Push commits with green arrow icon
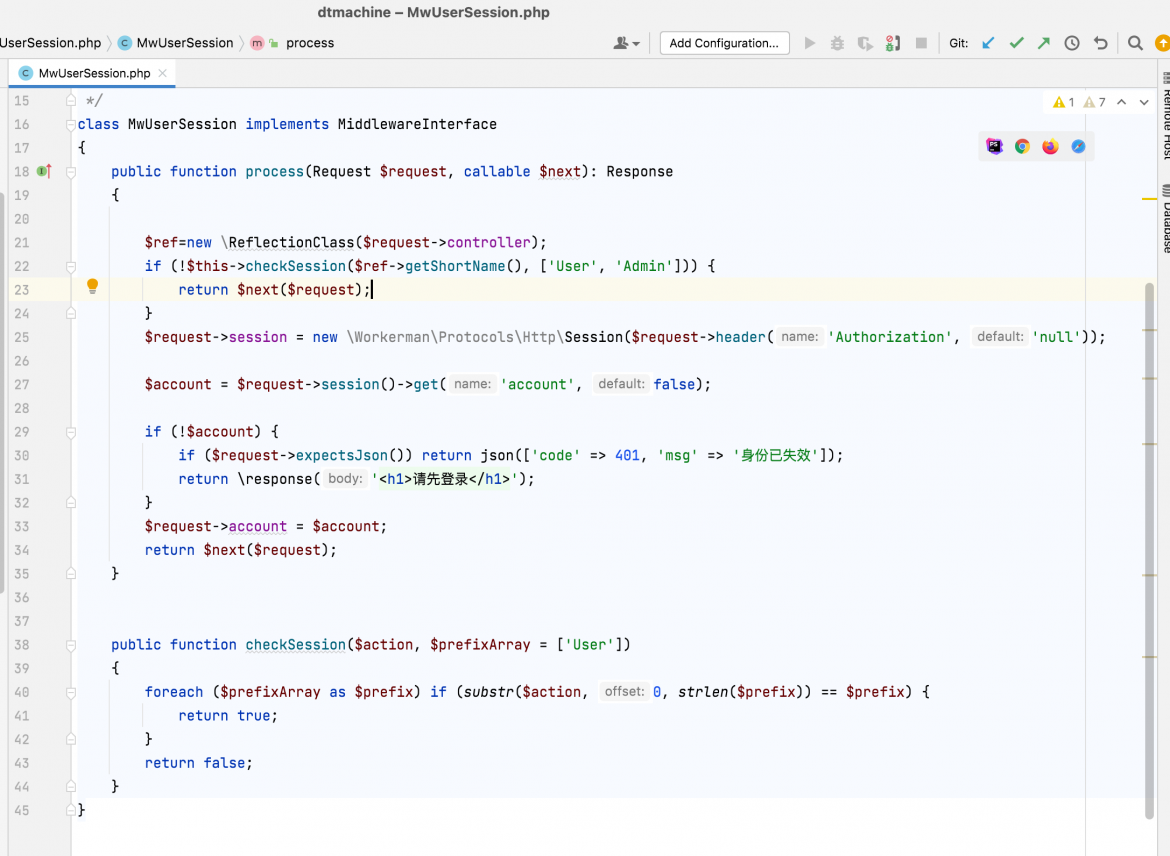Screen dimensions: 1170x856 click(1044, 43)
